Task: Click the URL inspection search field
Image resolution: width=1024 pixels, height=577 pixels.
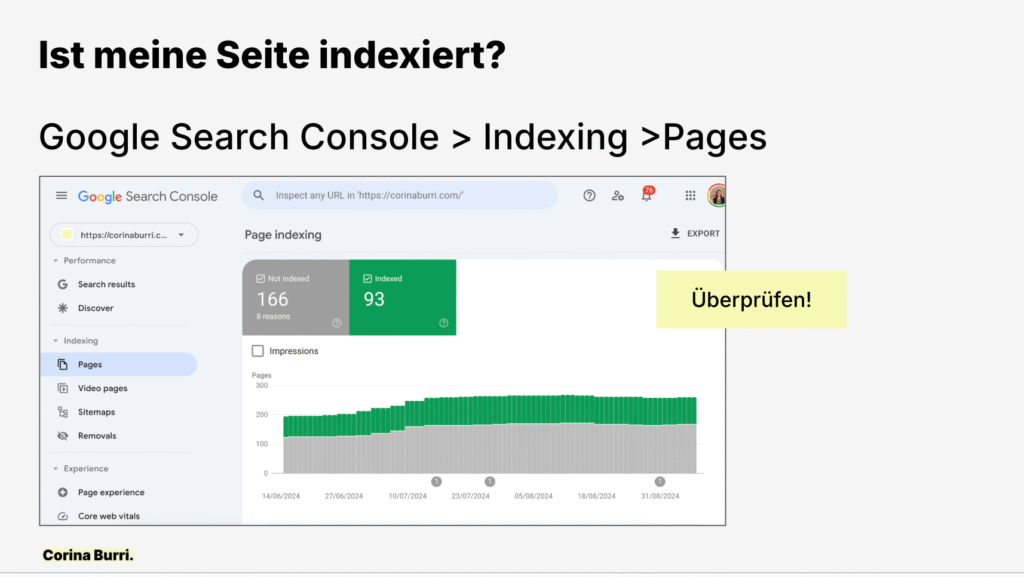Action: click(x=400, y=196)
